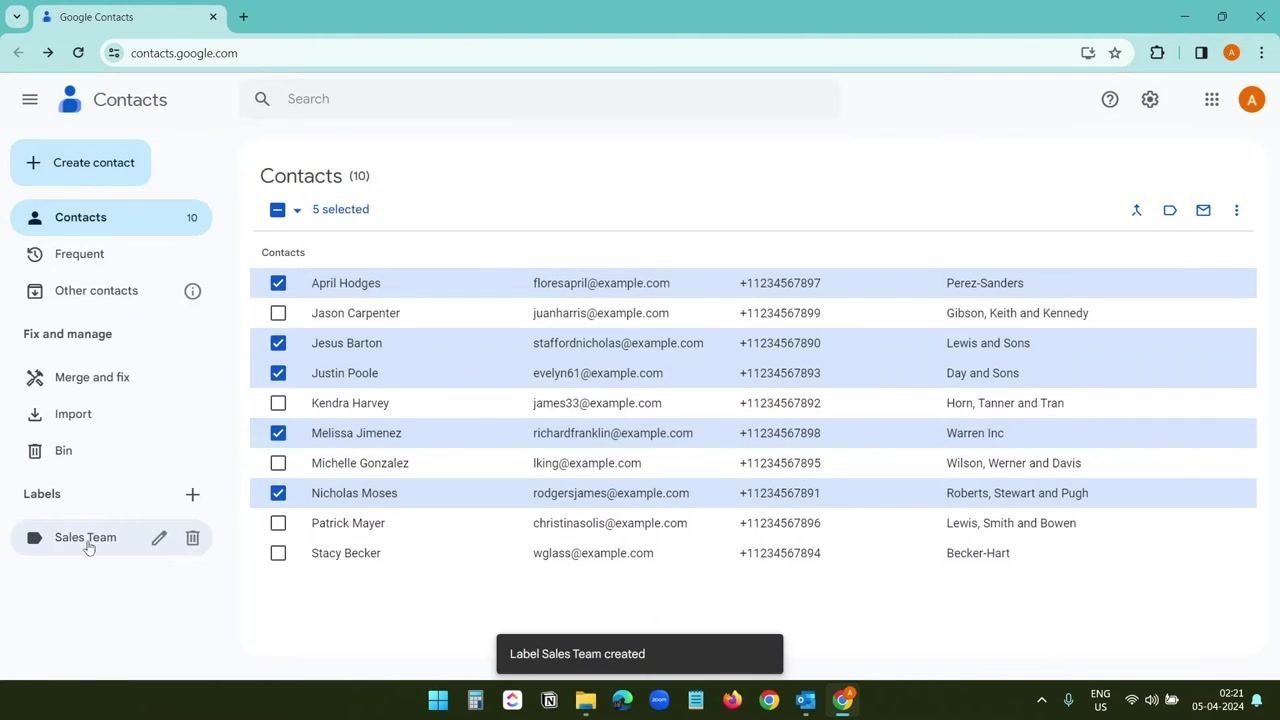Image resolution: width=1280 pixels, height=720 pixels.
Task: Click the 5 selected text
Action: click(x=340, y=210)
